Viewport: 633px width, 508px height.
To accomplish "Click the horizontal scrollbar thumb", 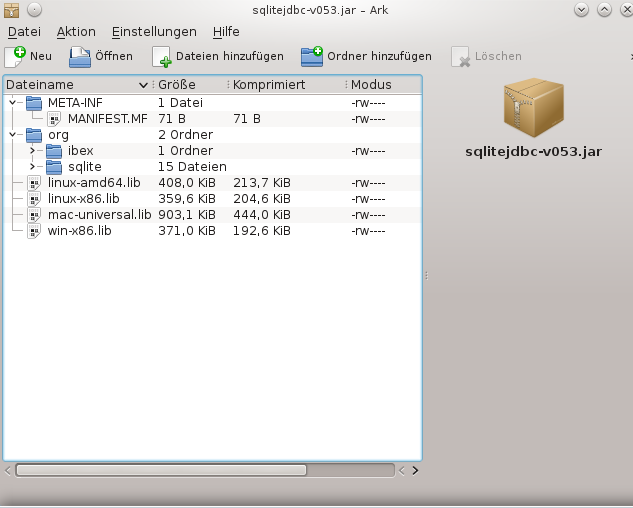I will click(161, 470).
